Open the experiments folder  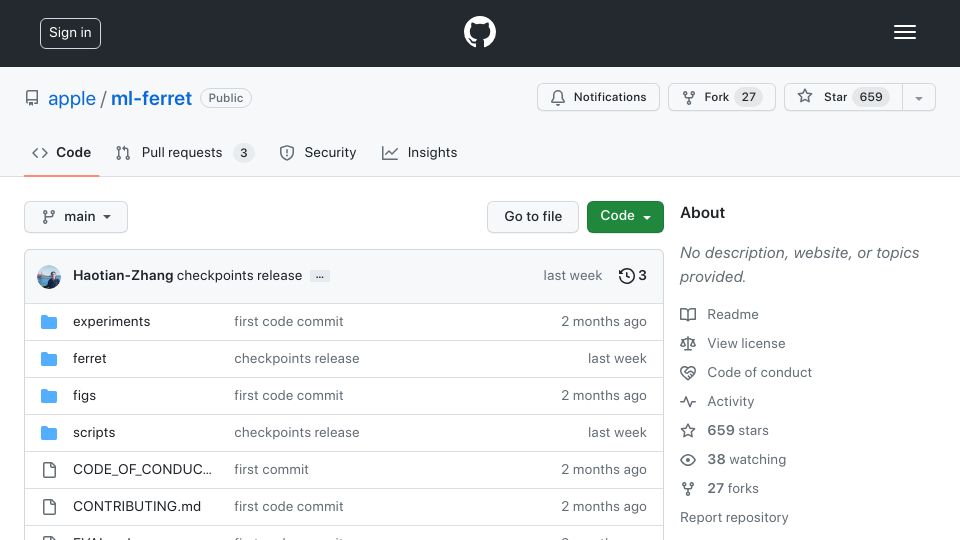pos(111,321)
